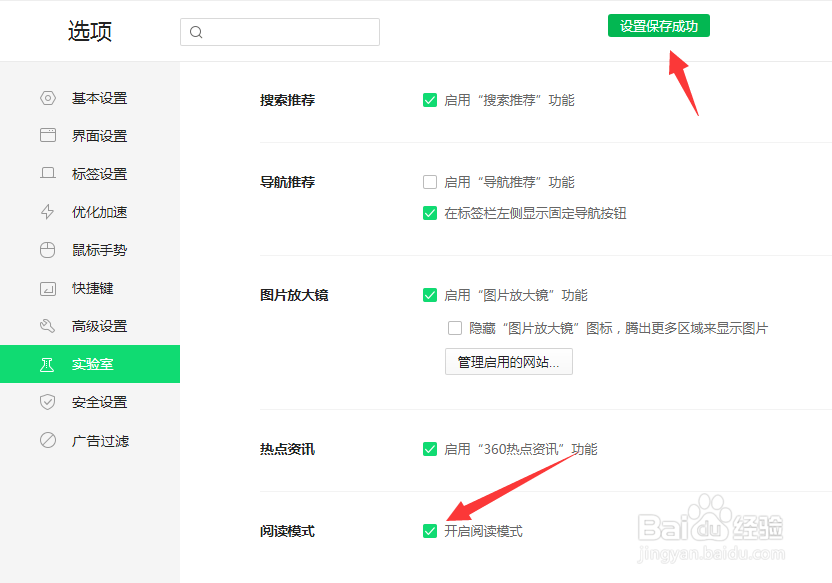Enable 启用"导航推荐"功能 checkbox

tap(430, 182)
